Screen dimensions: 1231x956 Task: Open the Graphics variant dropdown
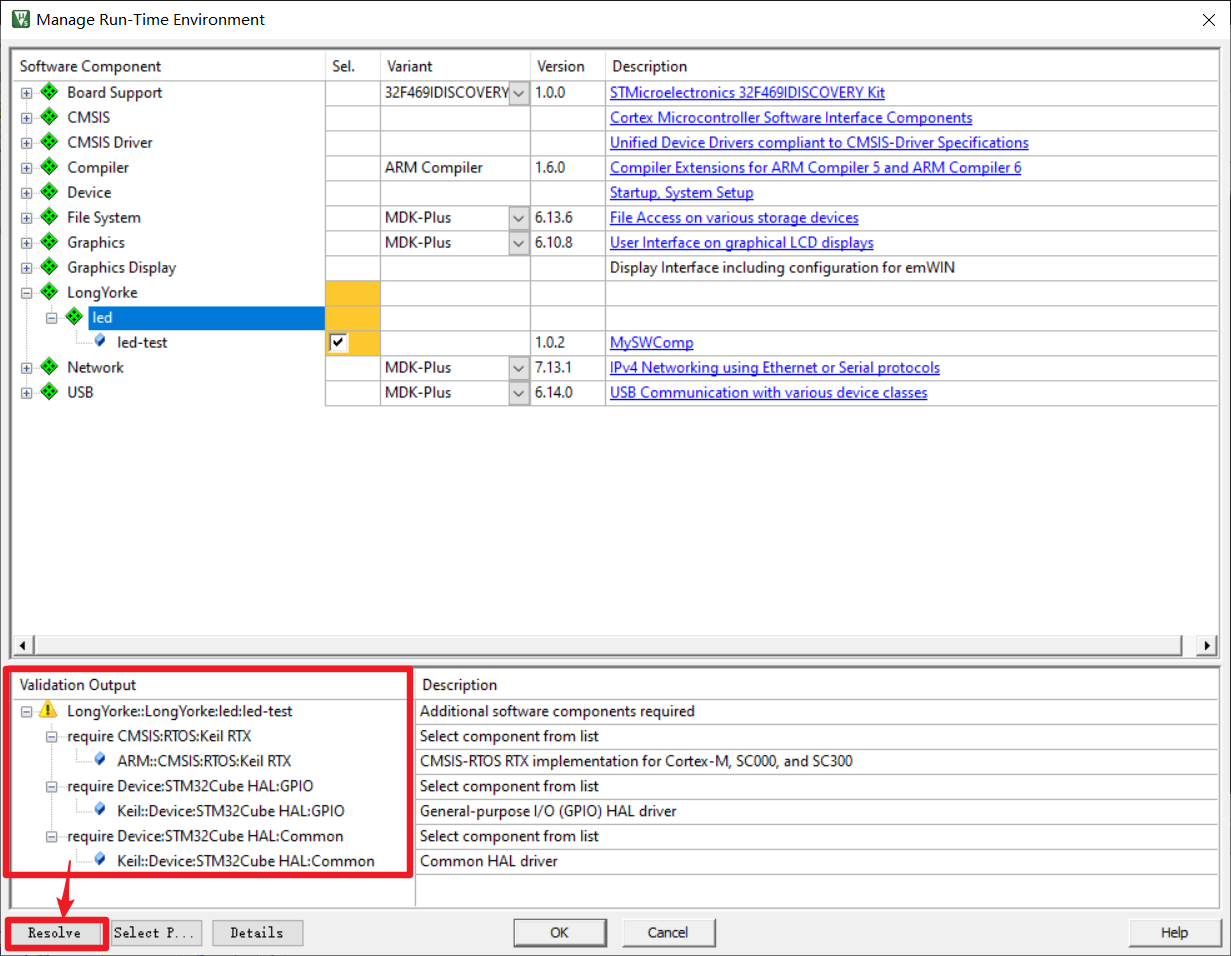tap(519, 243)
